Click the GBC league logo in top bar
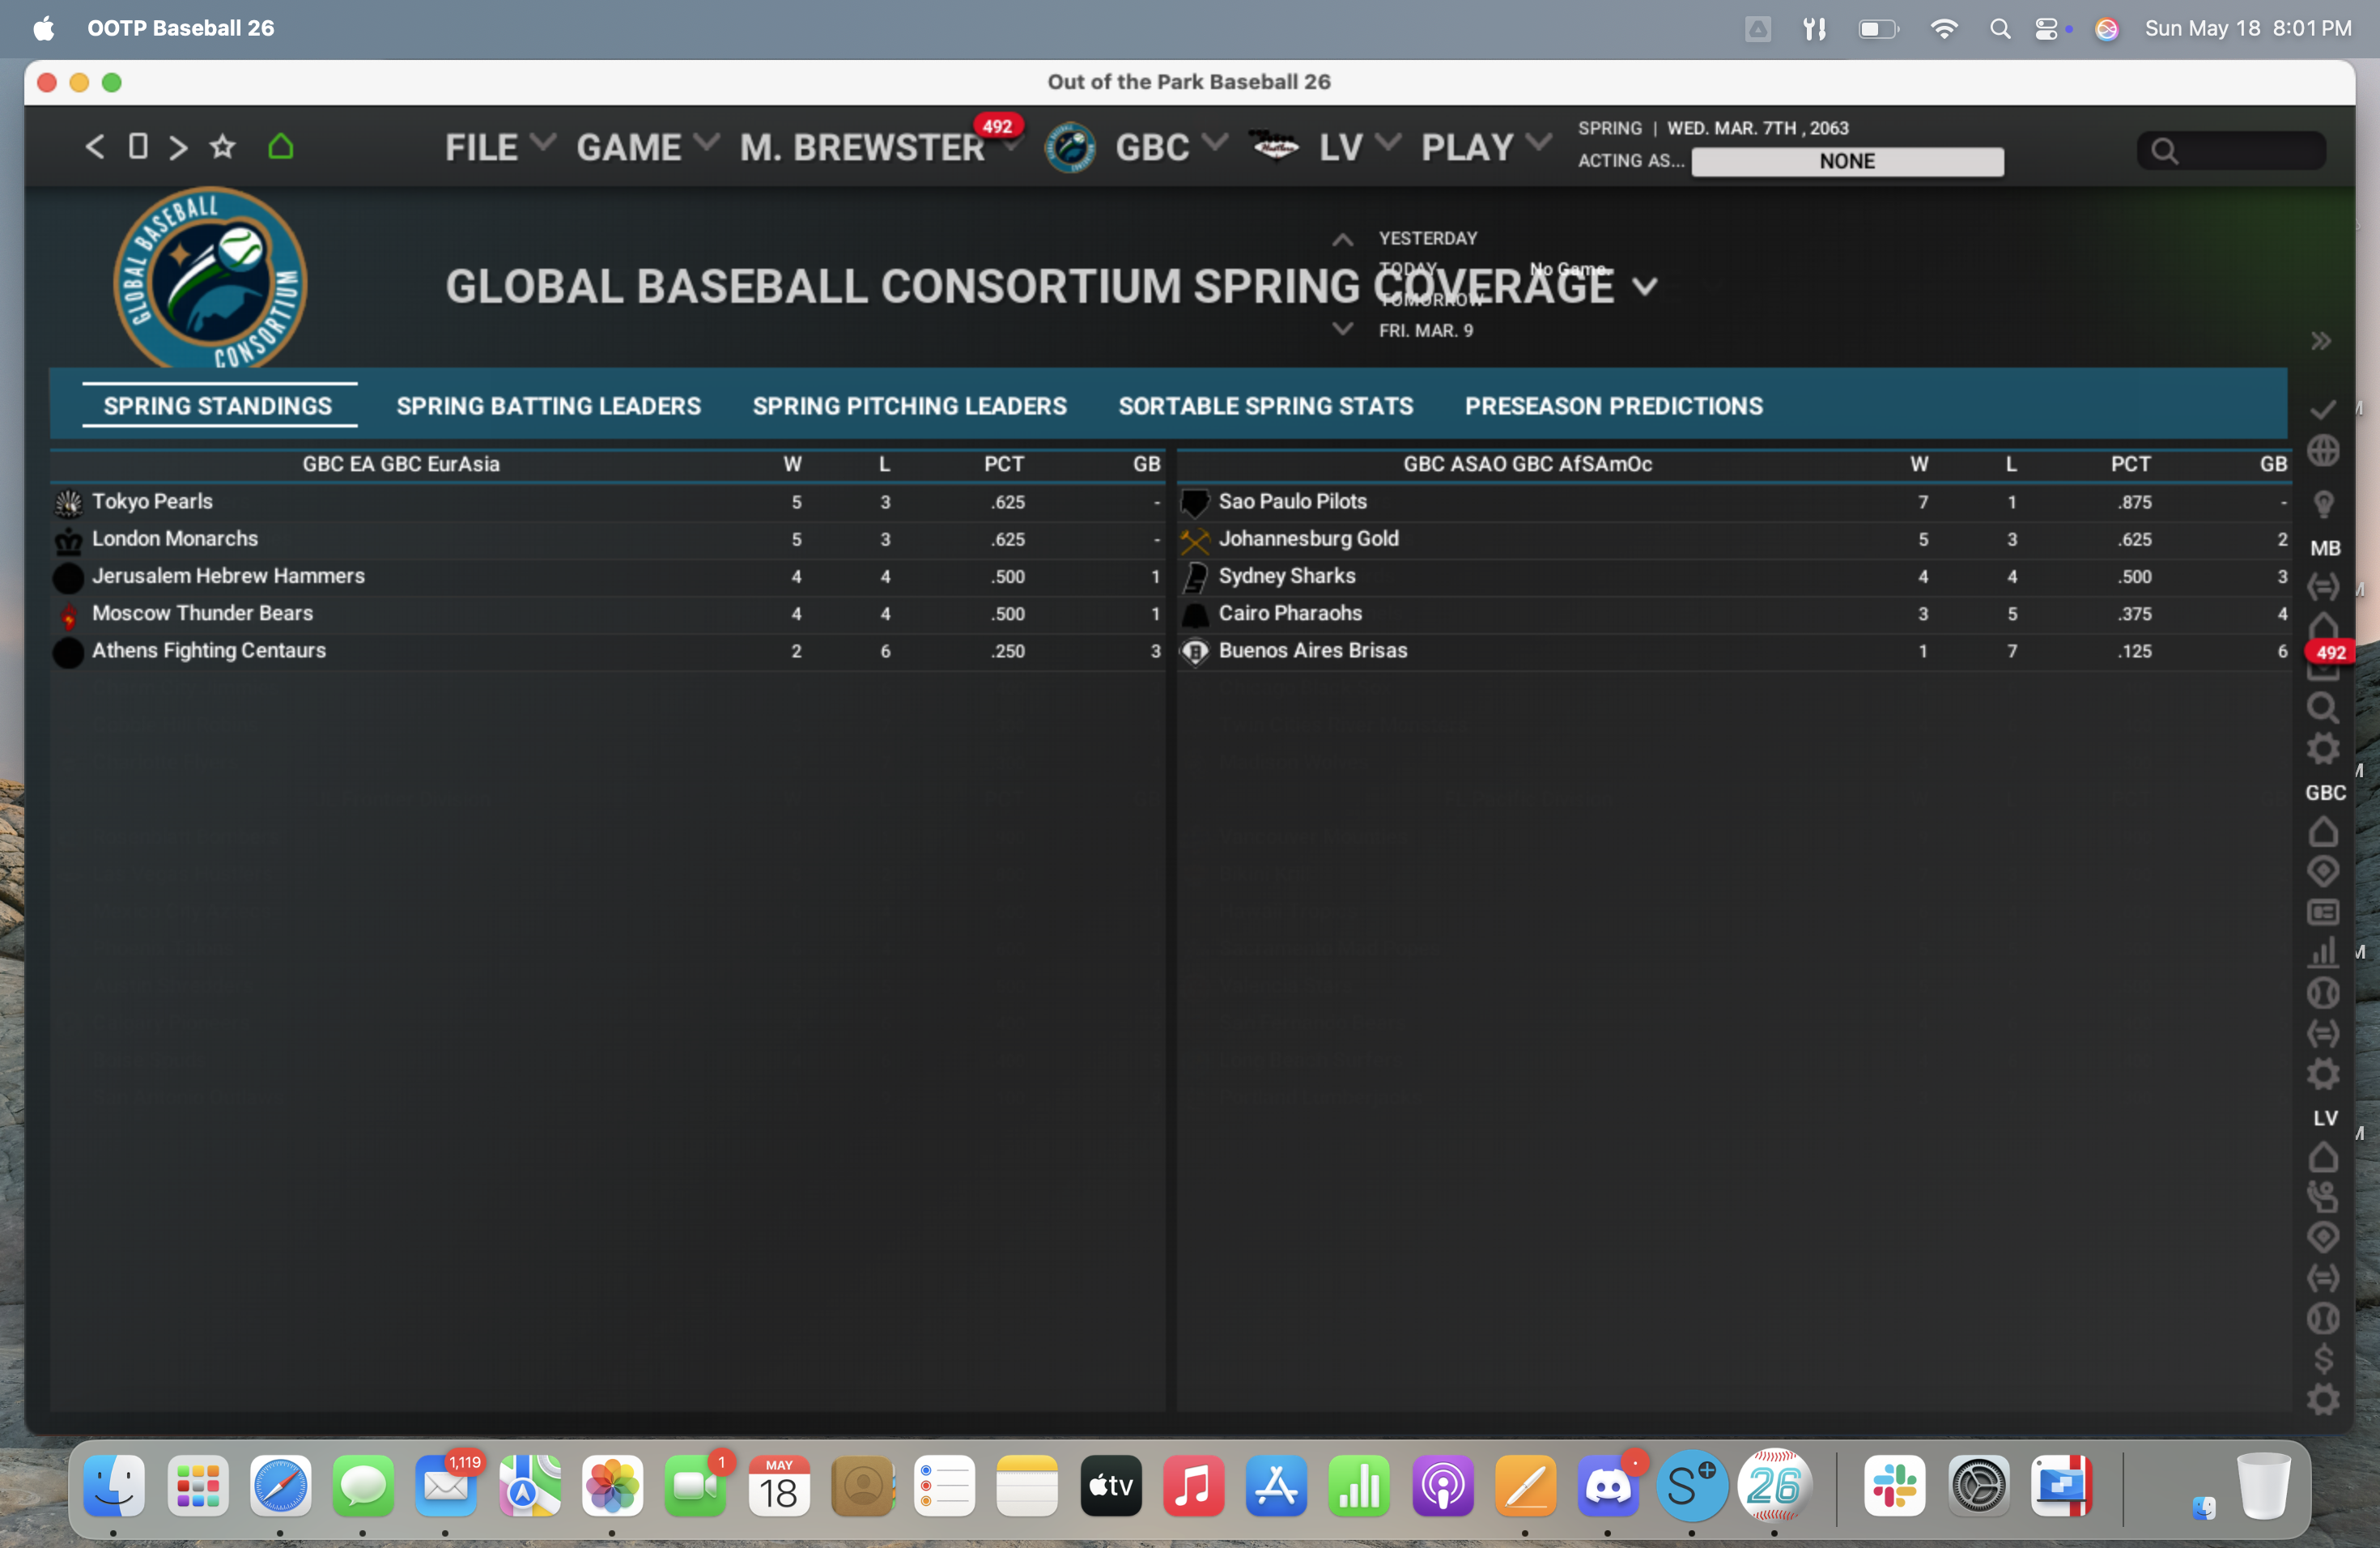 click(1070, 148)
